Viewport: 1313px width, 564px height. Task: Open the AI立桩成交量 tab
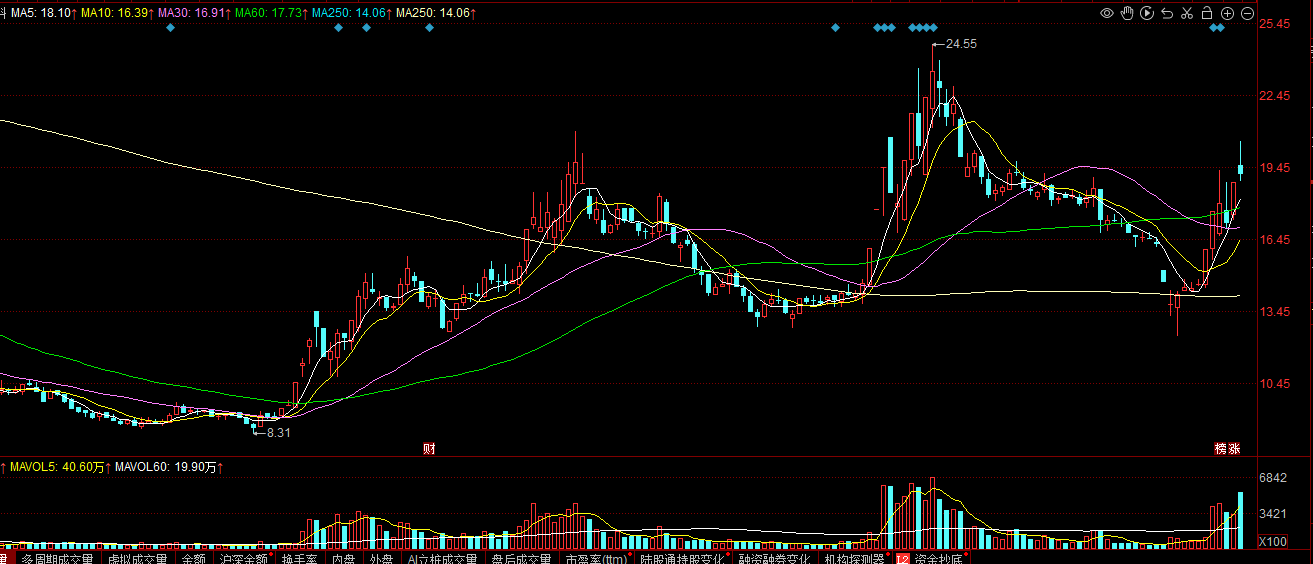point(441,557)
